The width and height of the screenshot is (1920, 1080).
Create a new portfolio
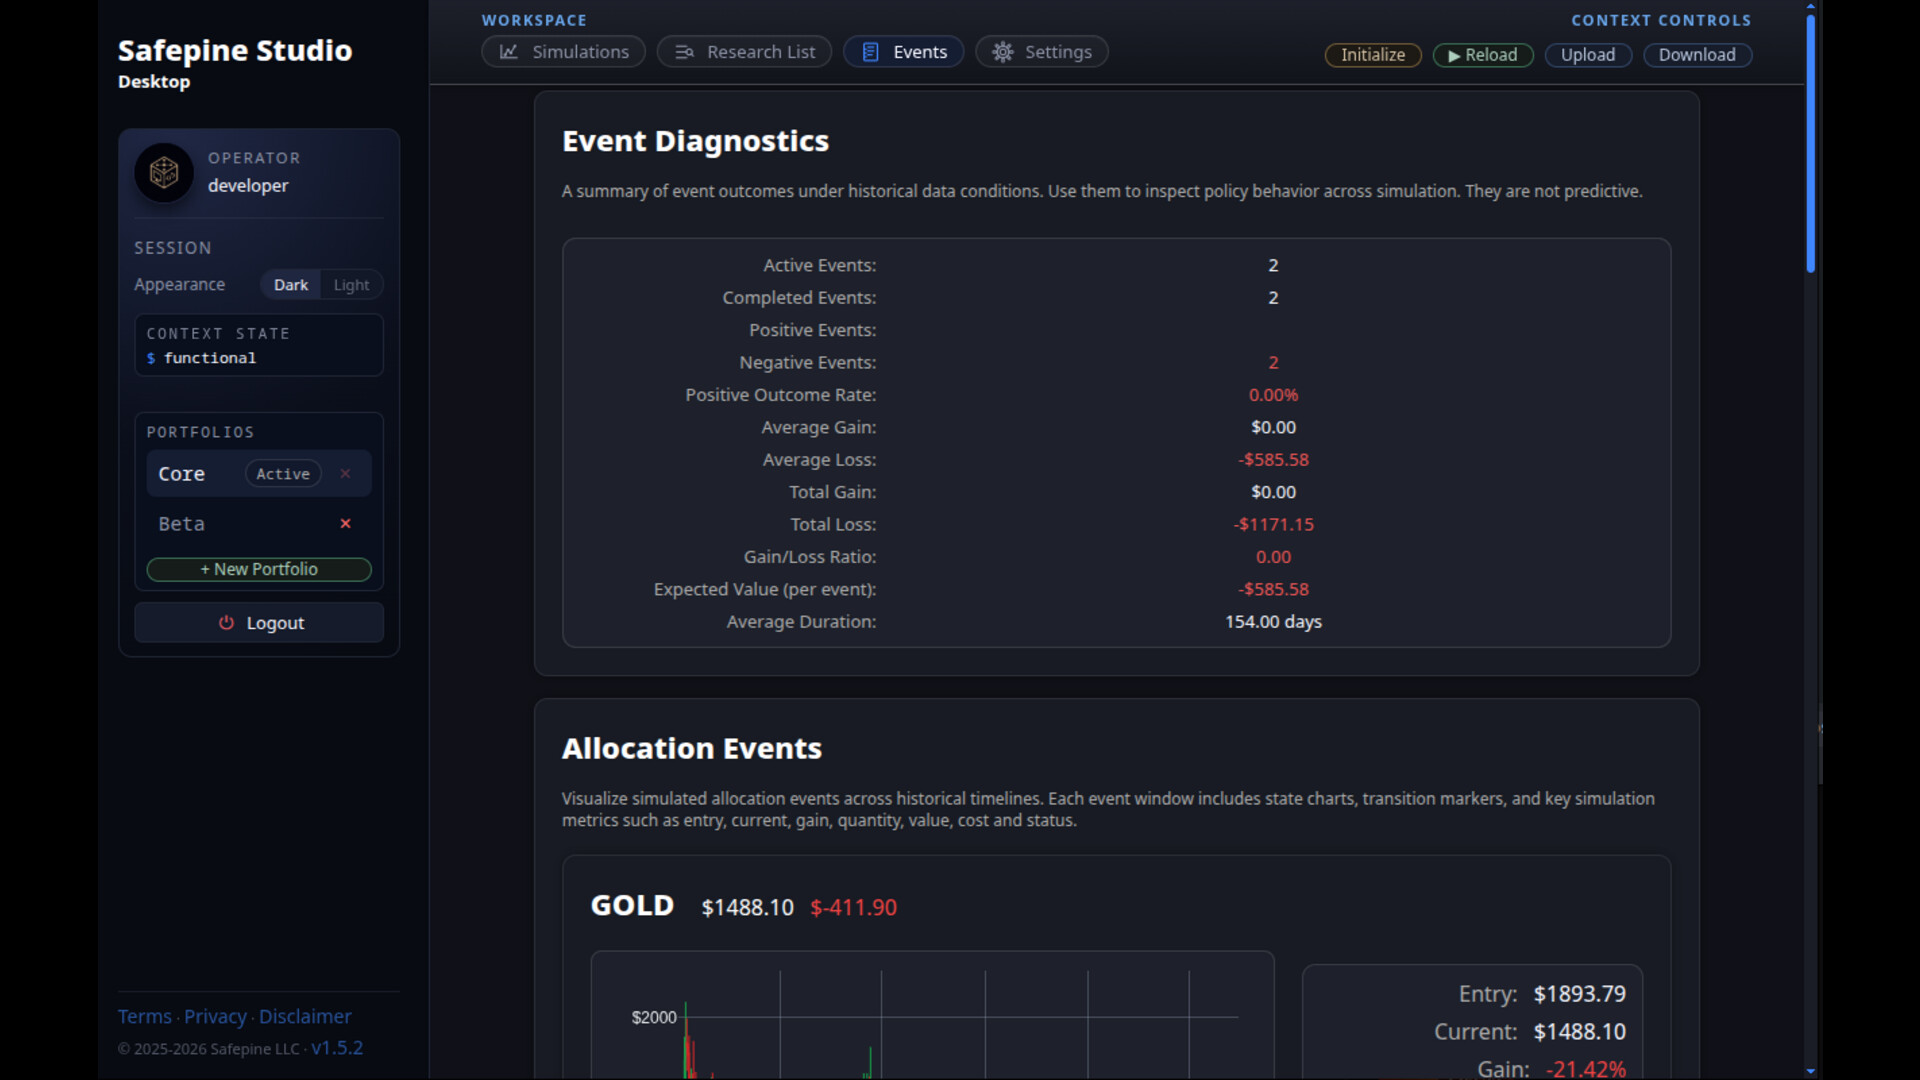coord(259,569)
